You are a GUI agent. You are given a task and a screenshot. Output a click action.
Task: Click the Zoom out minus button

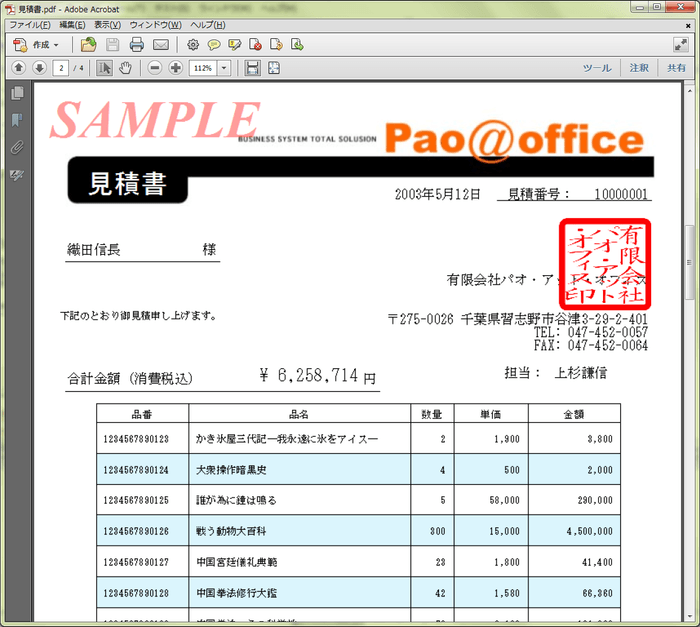[x=155, y=68]
